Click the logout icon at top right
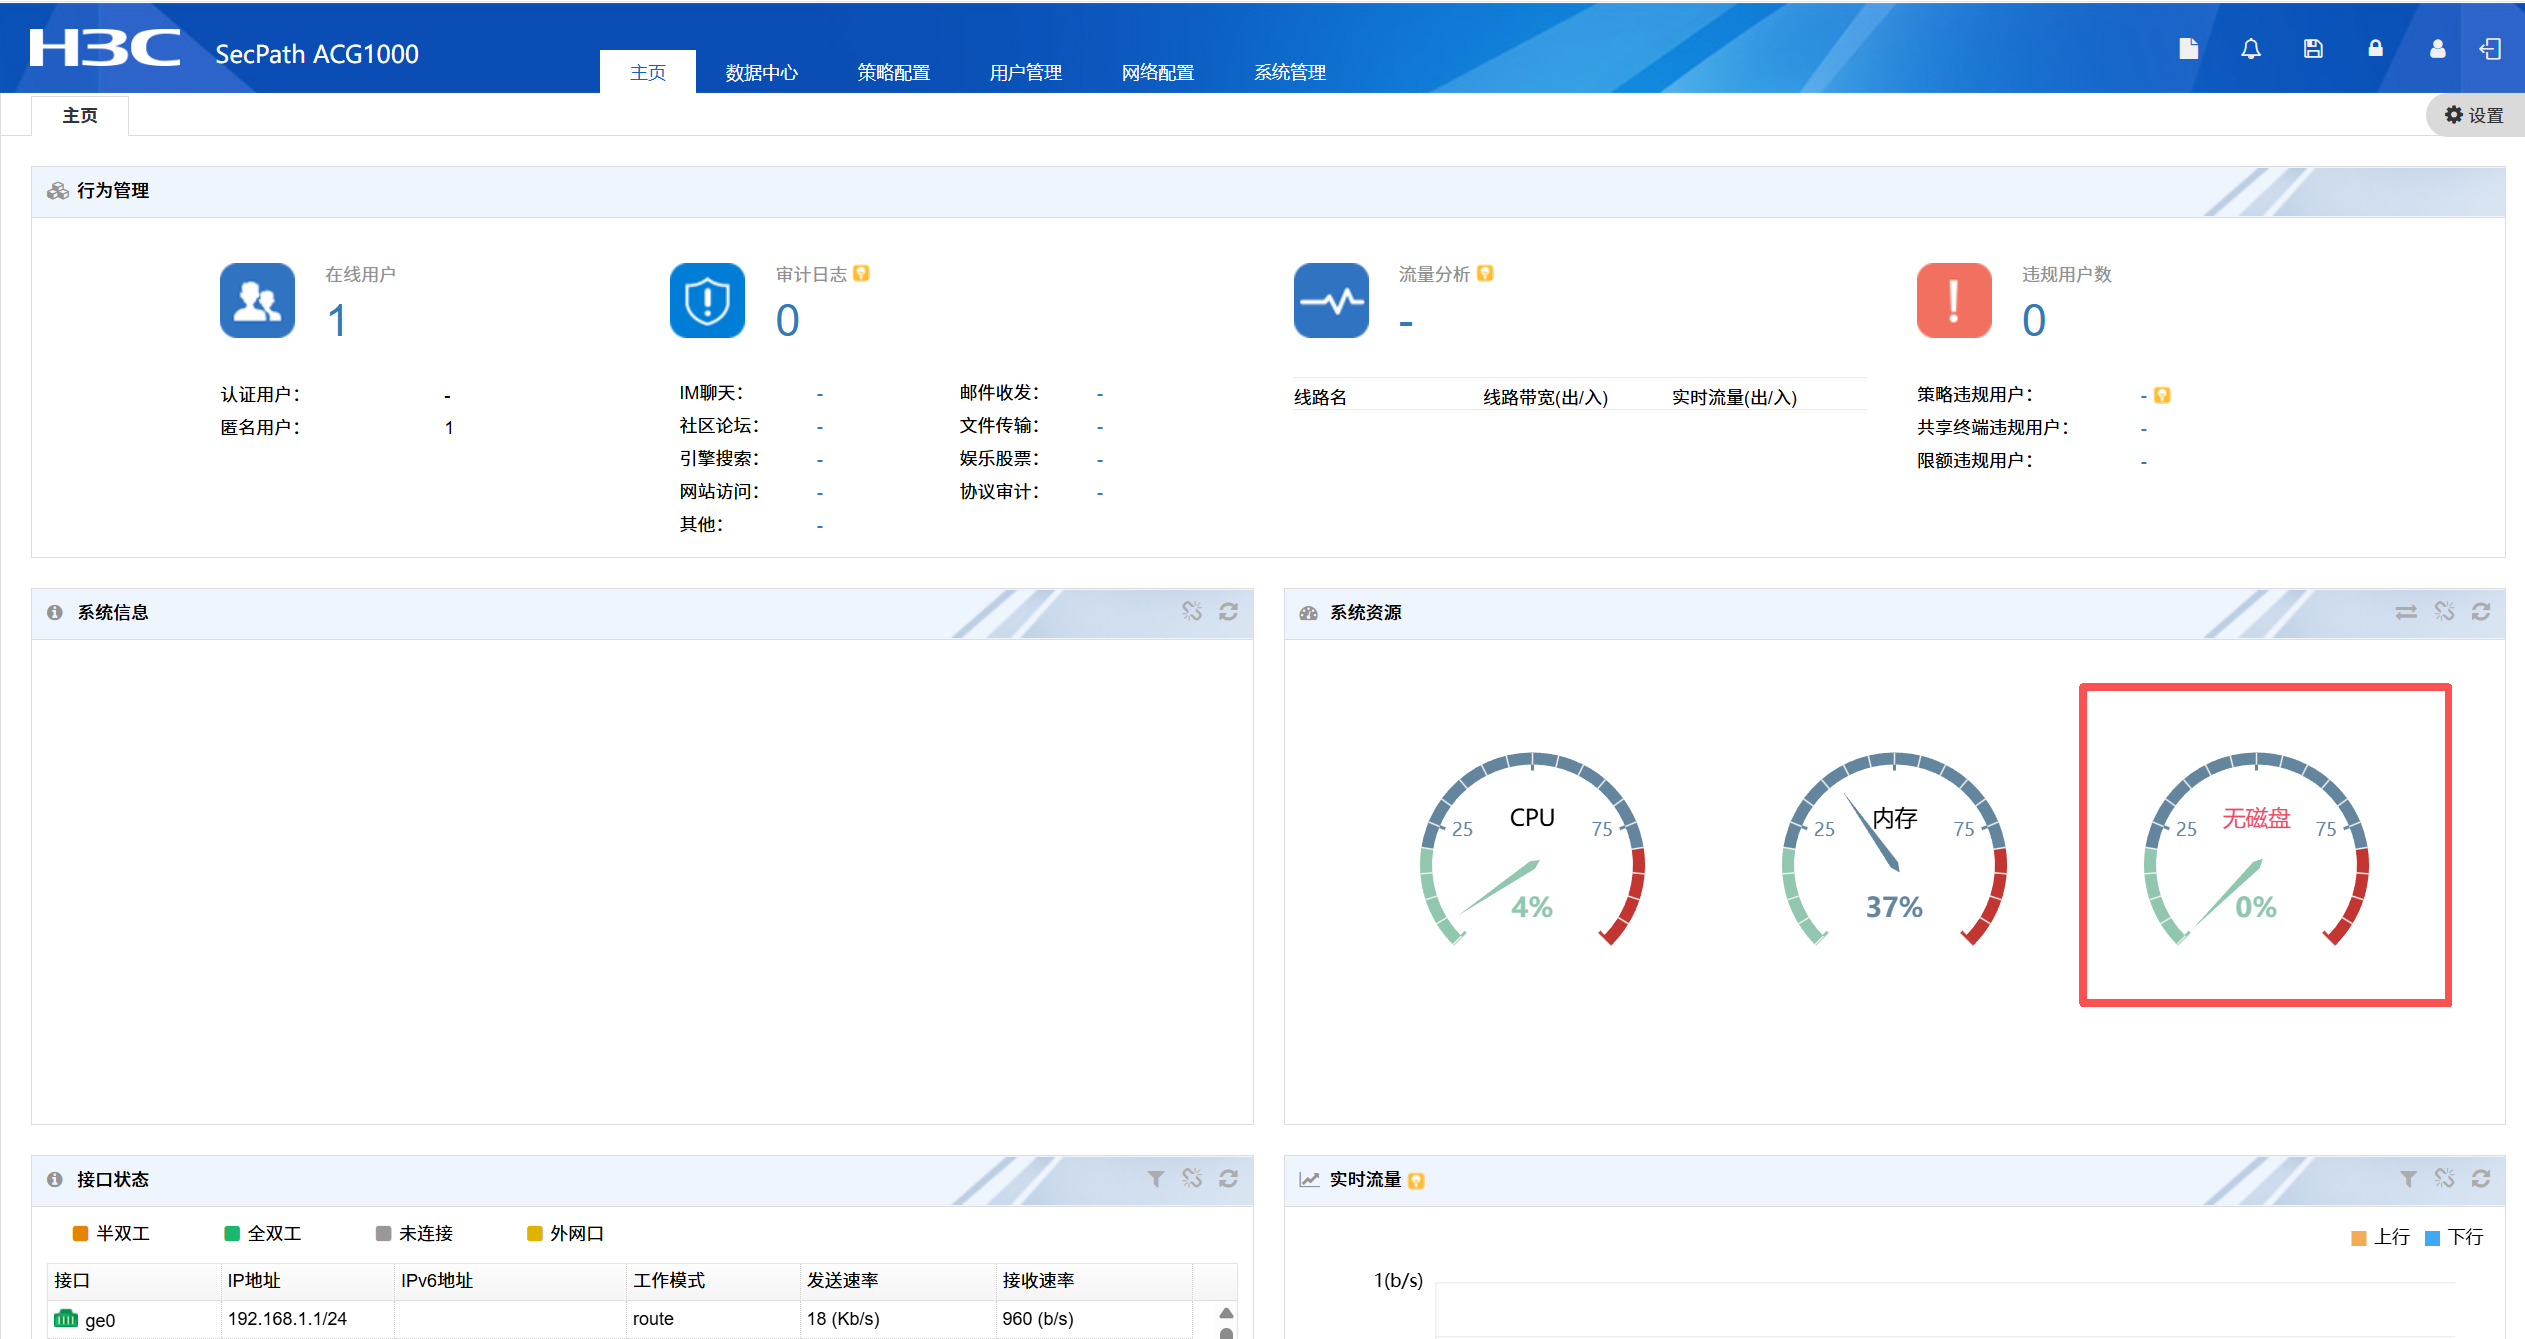The image size is (2525, 1339). (2490, 49)
